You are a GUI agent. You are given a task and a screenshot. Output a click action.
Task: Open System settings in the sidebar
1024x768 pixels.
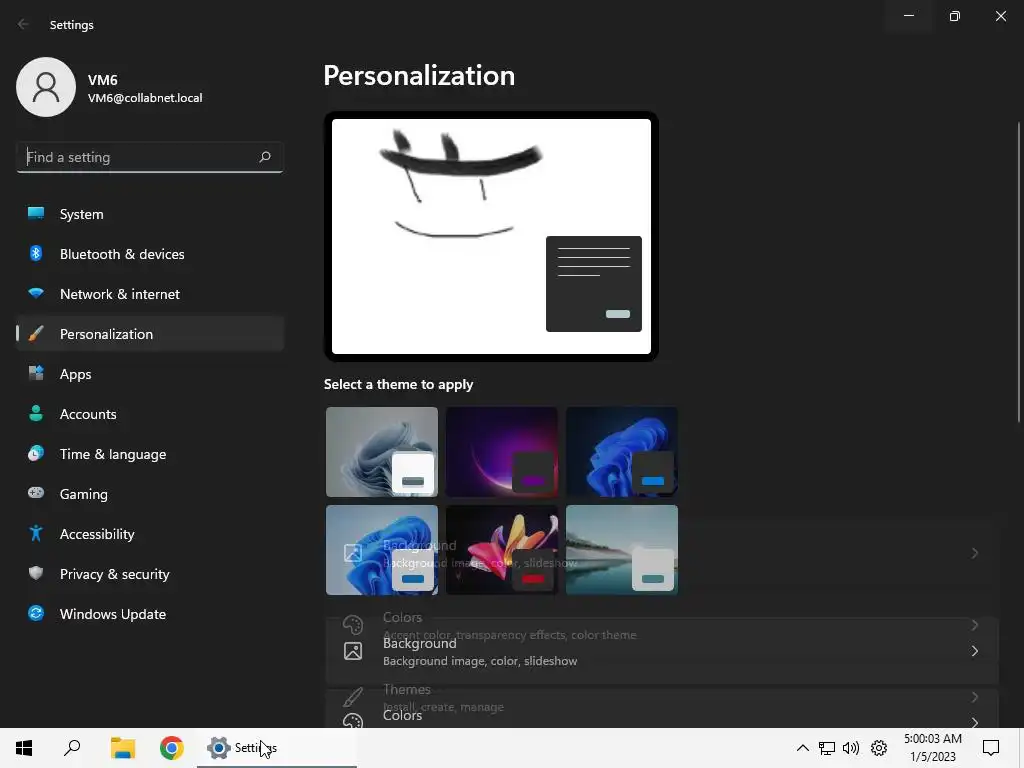(x=150, y=214)
